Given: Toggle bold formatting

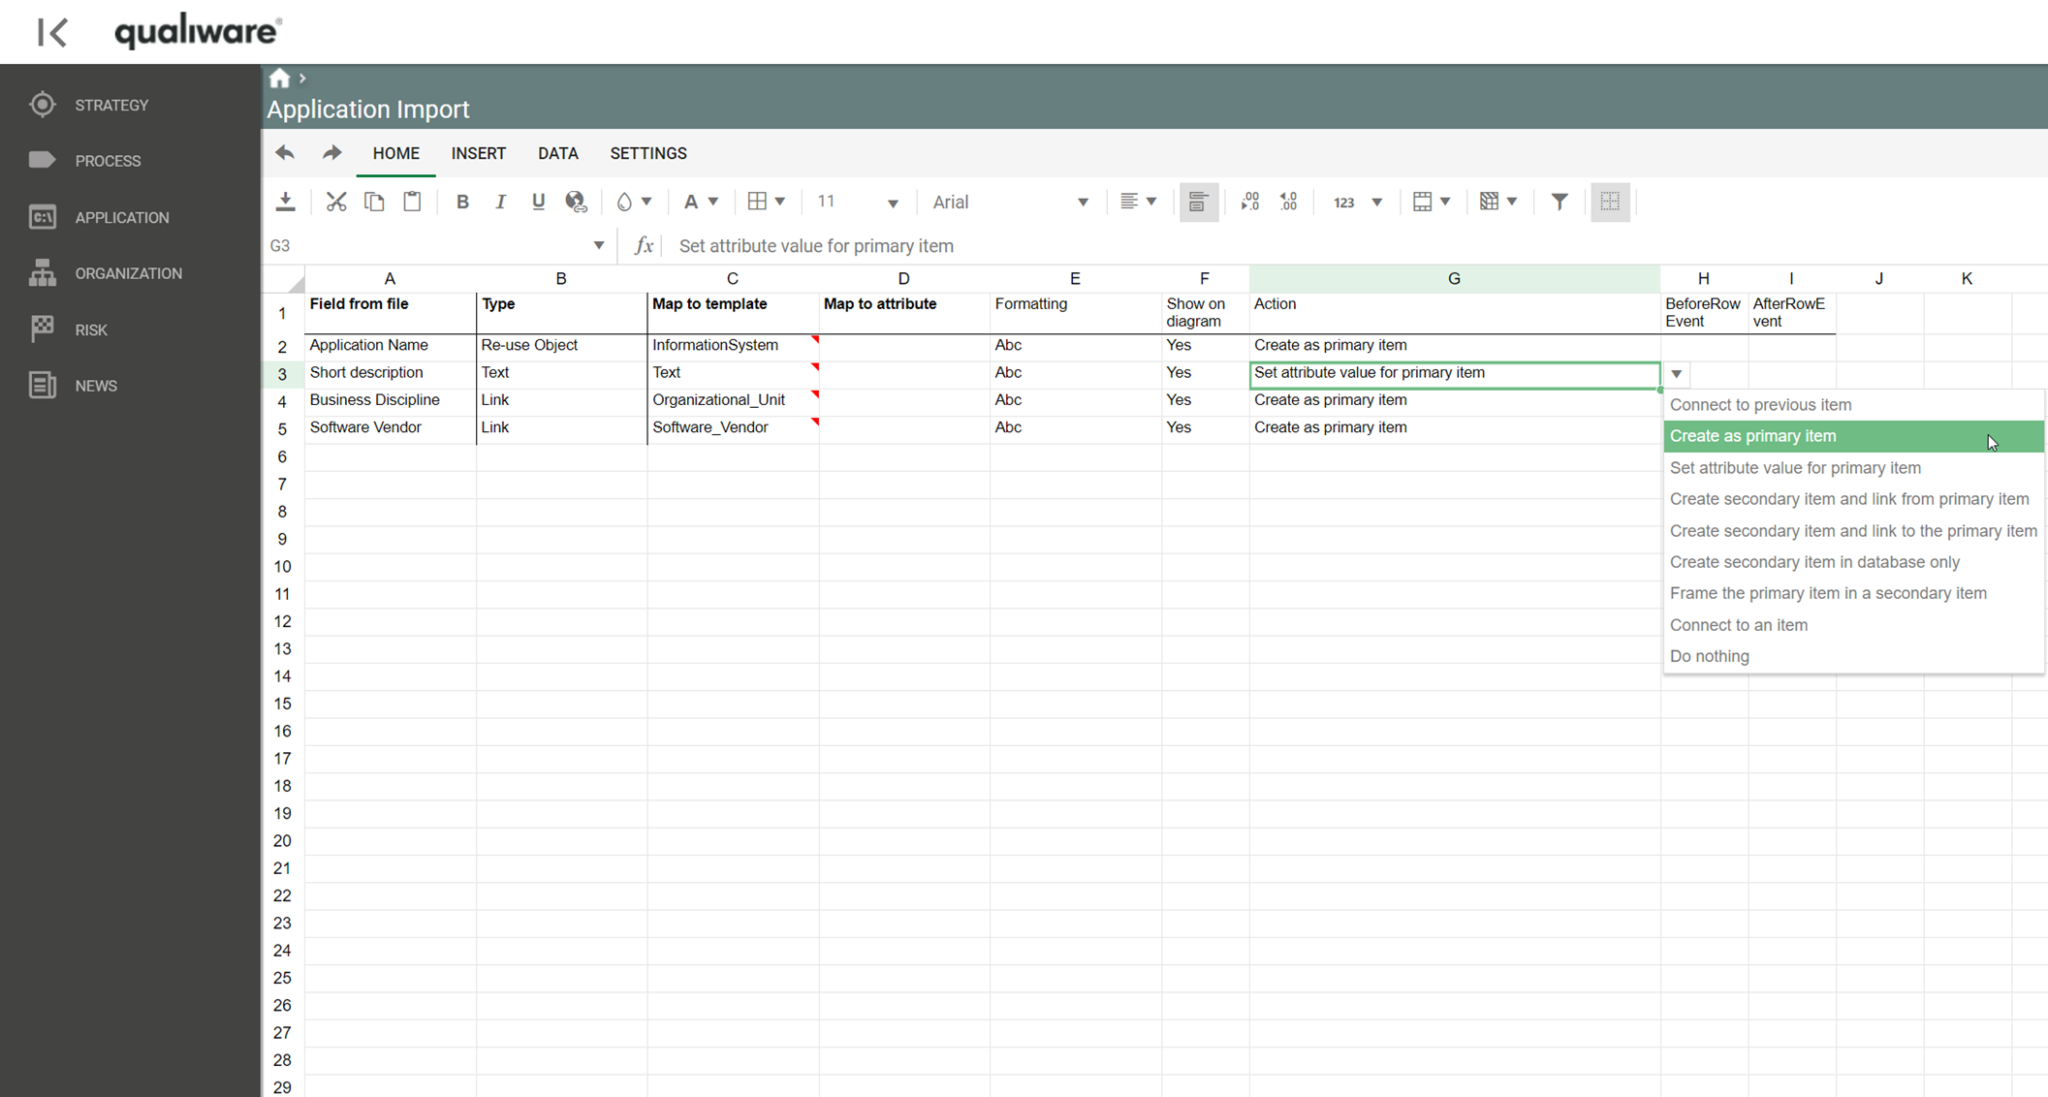Looking at the screenshot, I should click(463, 201).
